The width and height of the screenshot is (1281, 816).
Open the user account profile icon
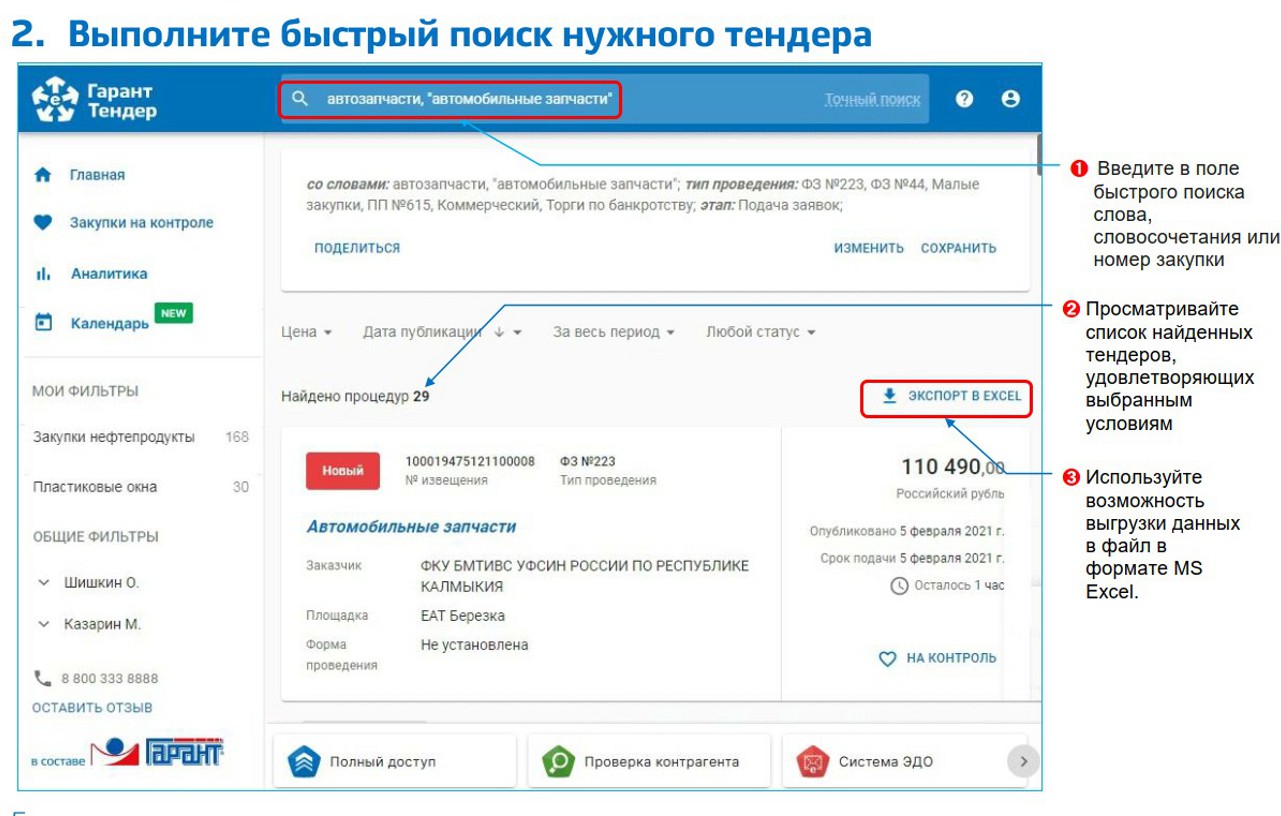1010,99
